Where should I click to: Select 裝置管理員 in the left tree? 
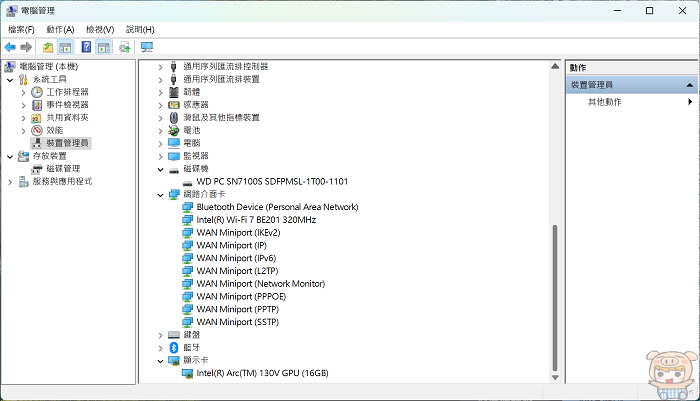tap(67, 143)
